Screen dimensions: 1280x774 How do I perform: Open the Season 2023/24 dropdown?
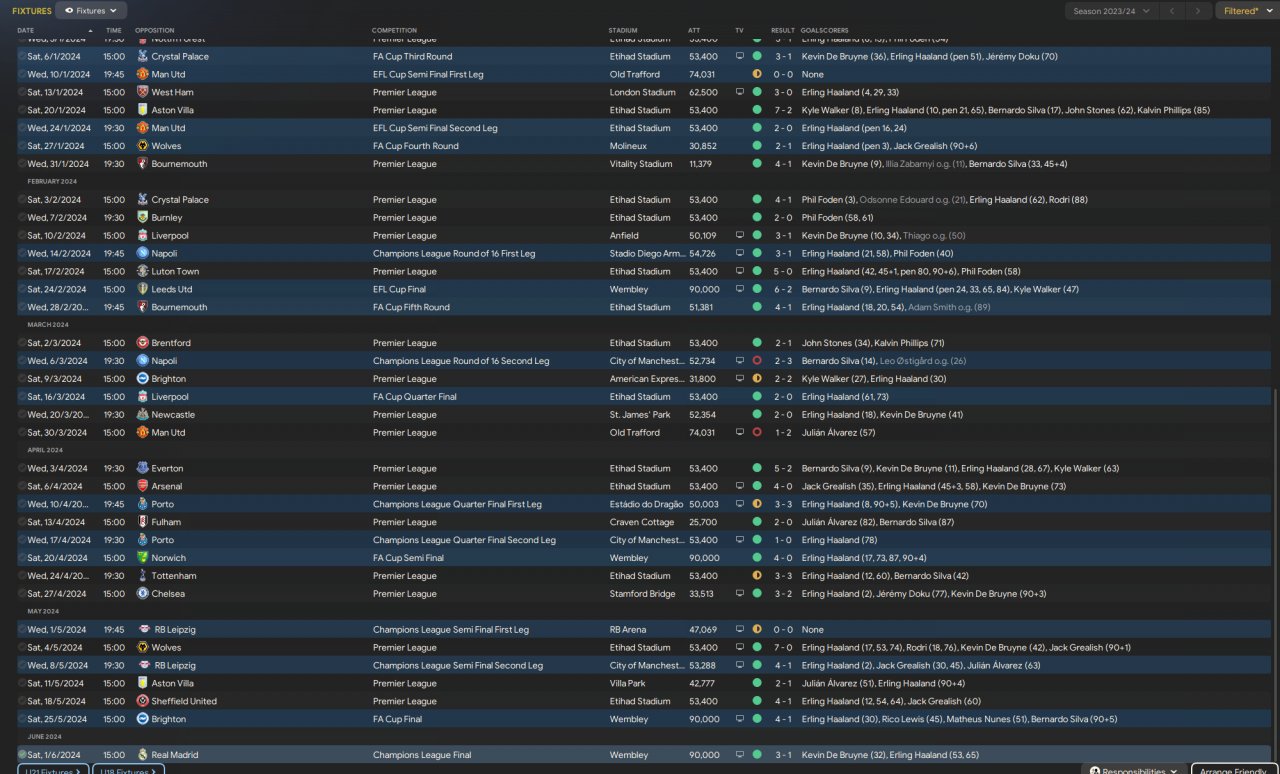pyautogui.click(x=1110, y=11)
